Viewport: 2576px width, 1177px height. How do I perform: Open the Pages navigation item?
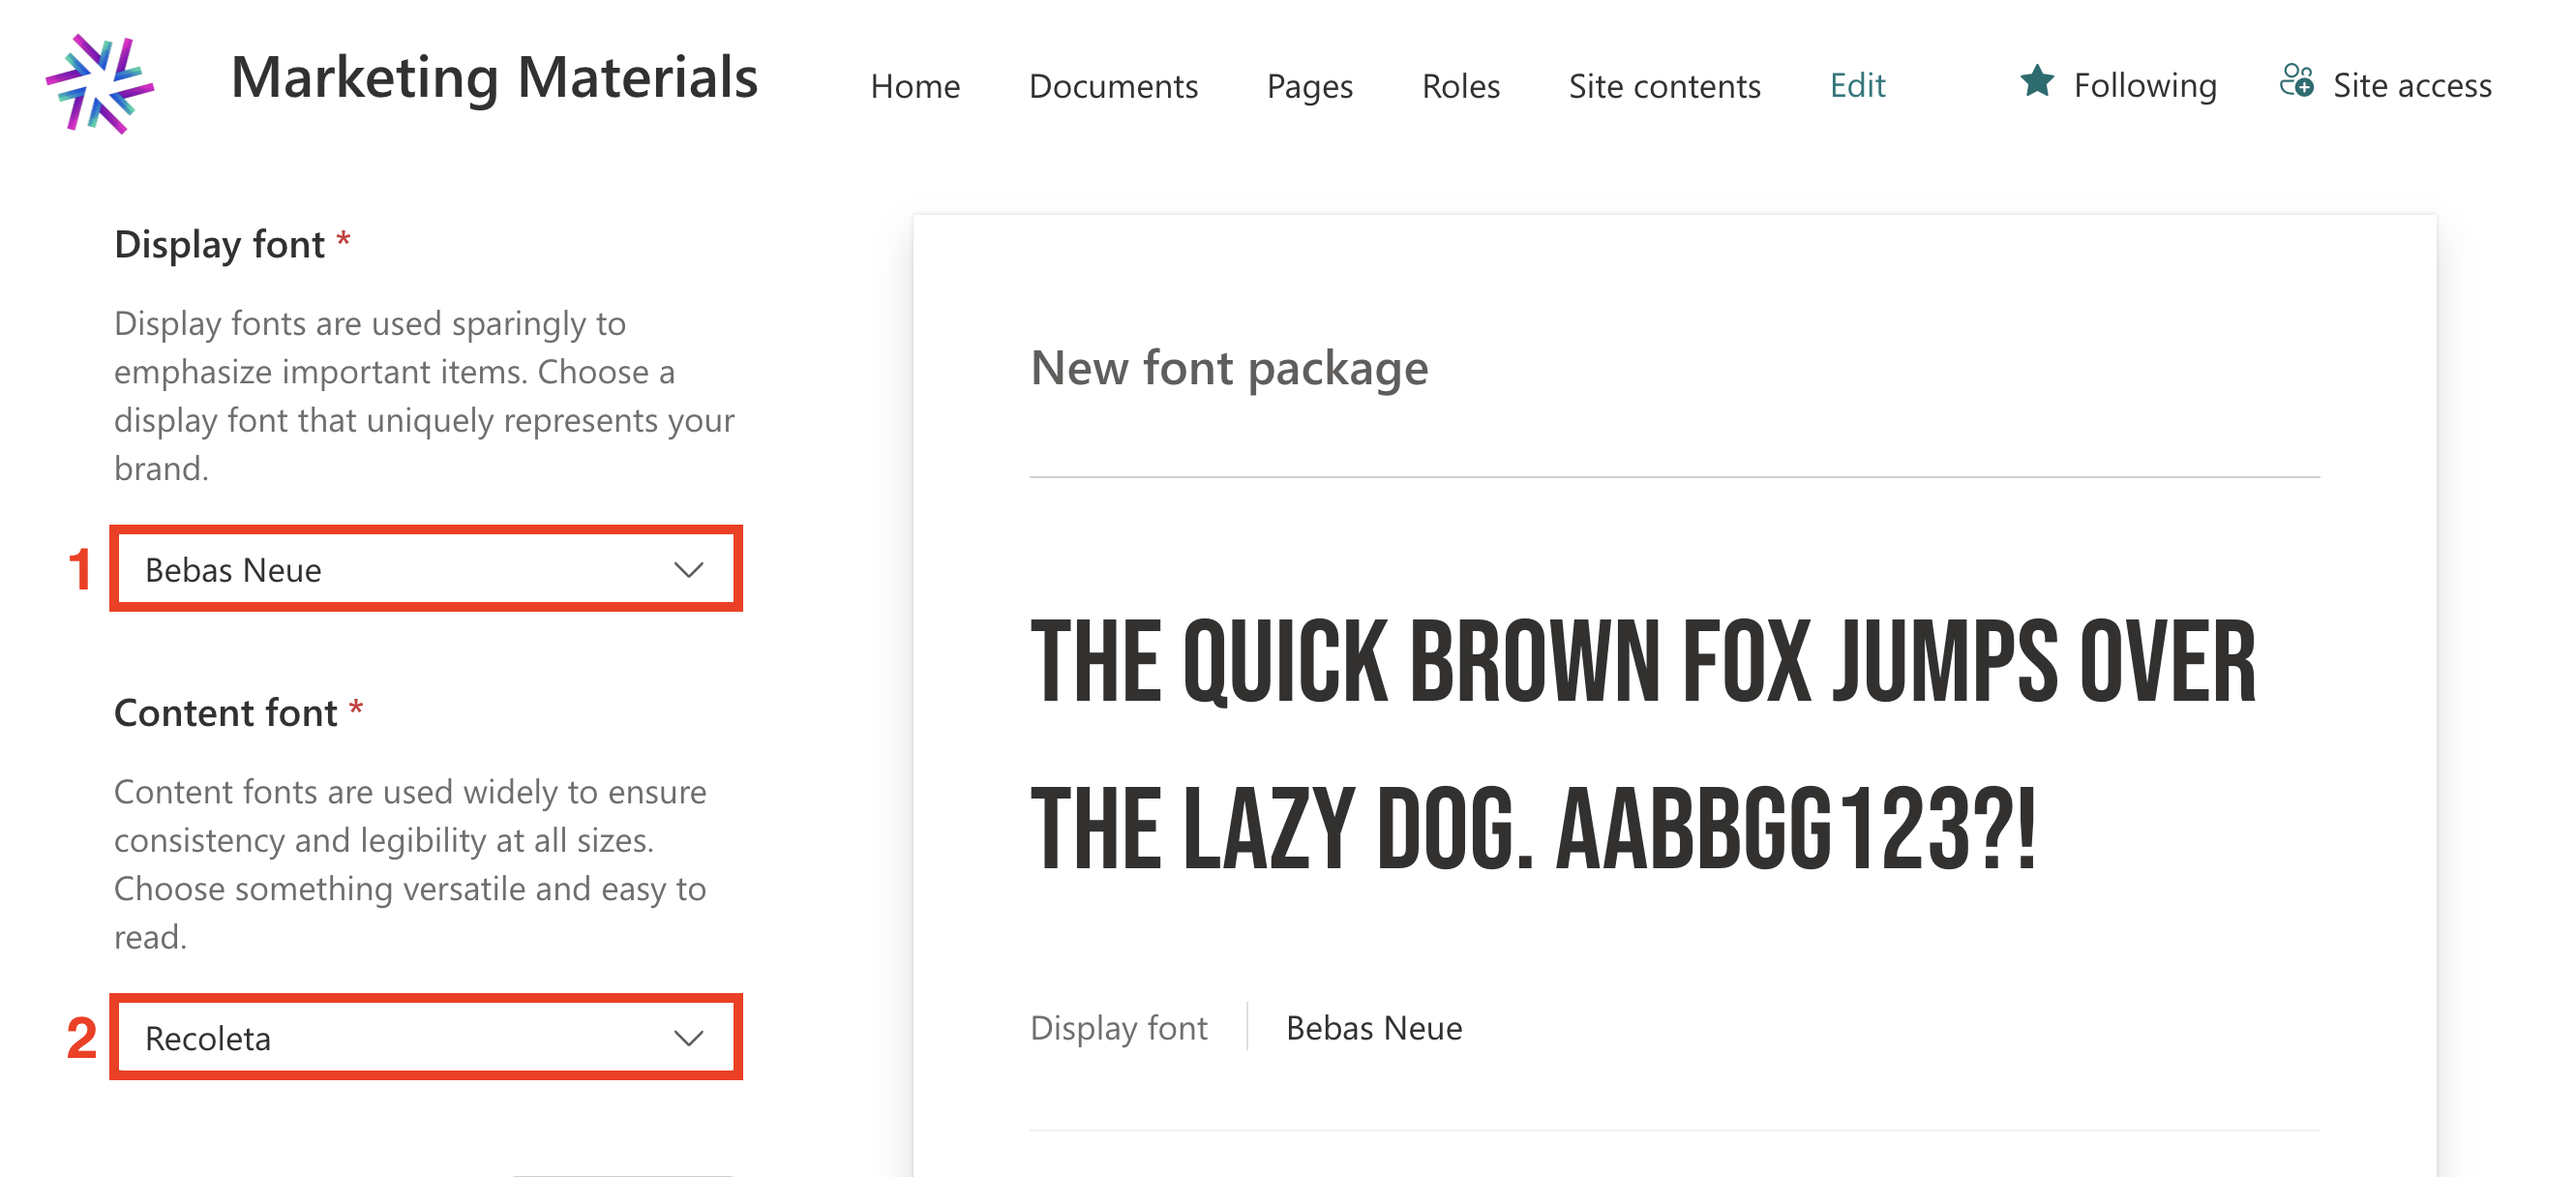tap(1309, 86)
